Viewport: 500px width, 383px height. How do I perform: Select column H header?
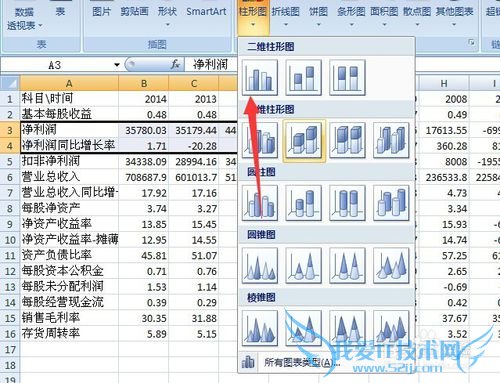444,83
